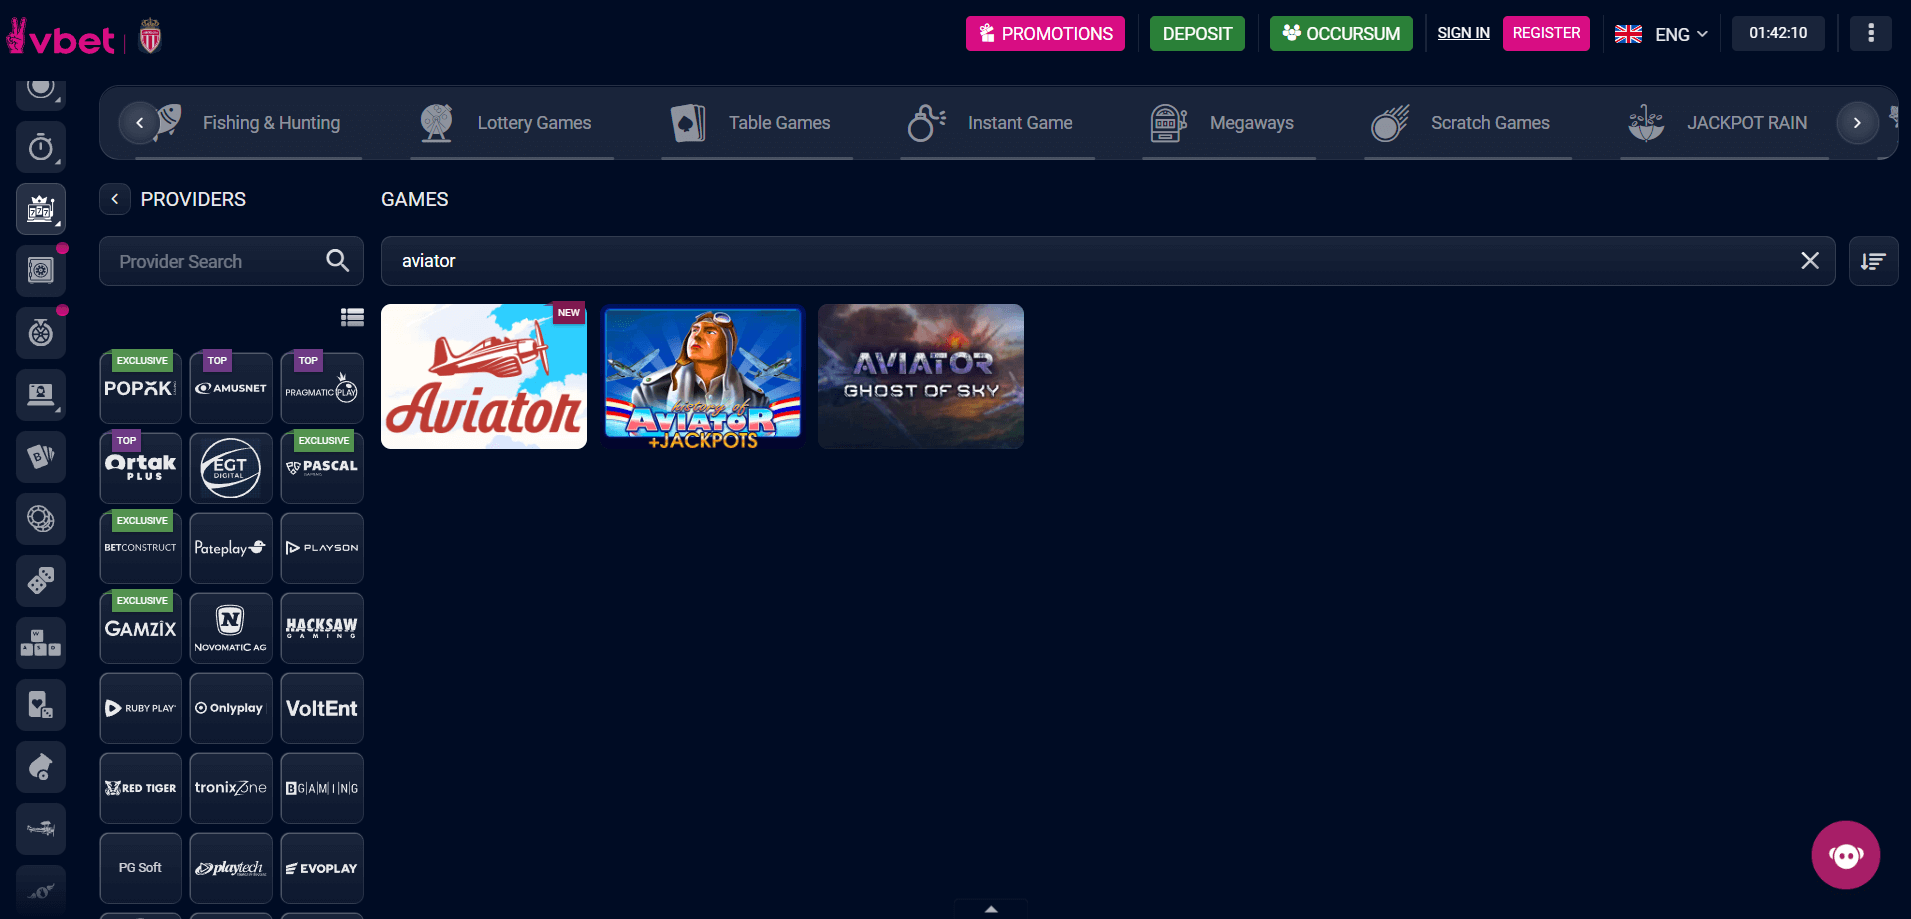The width and height of the screenshot is (1911, 919).
Task: Filter by Ortak Plus provider
Action: pos(141,468)
